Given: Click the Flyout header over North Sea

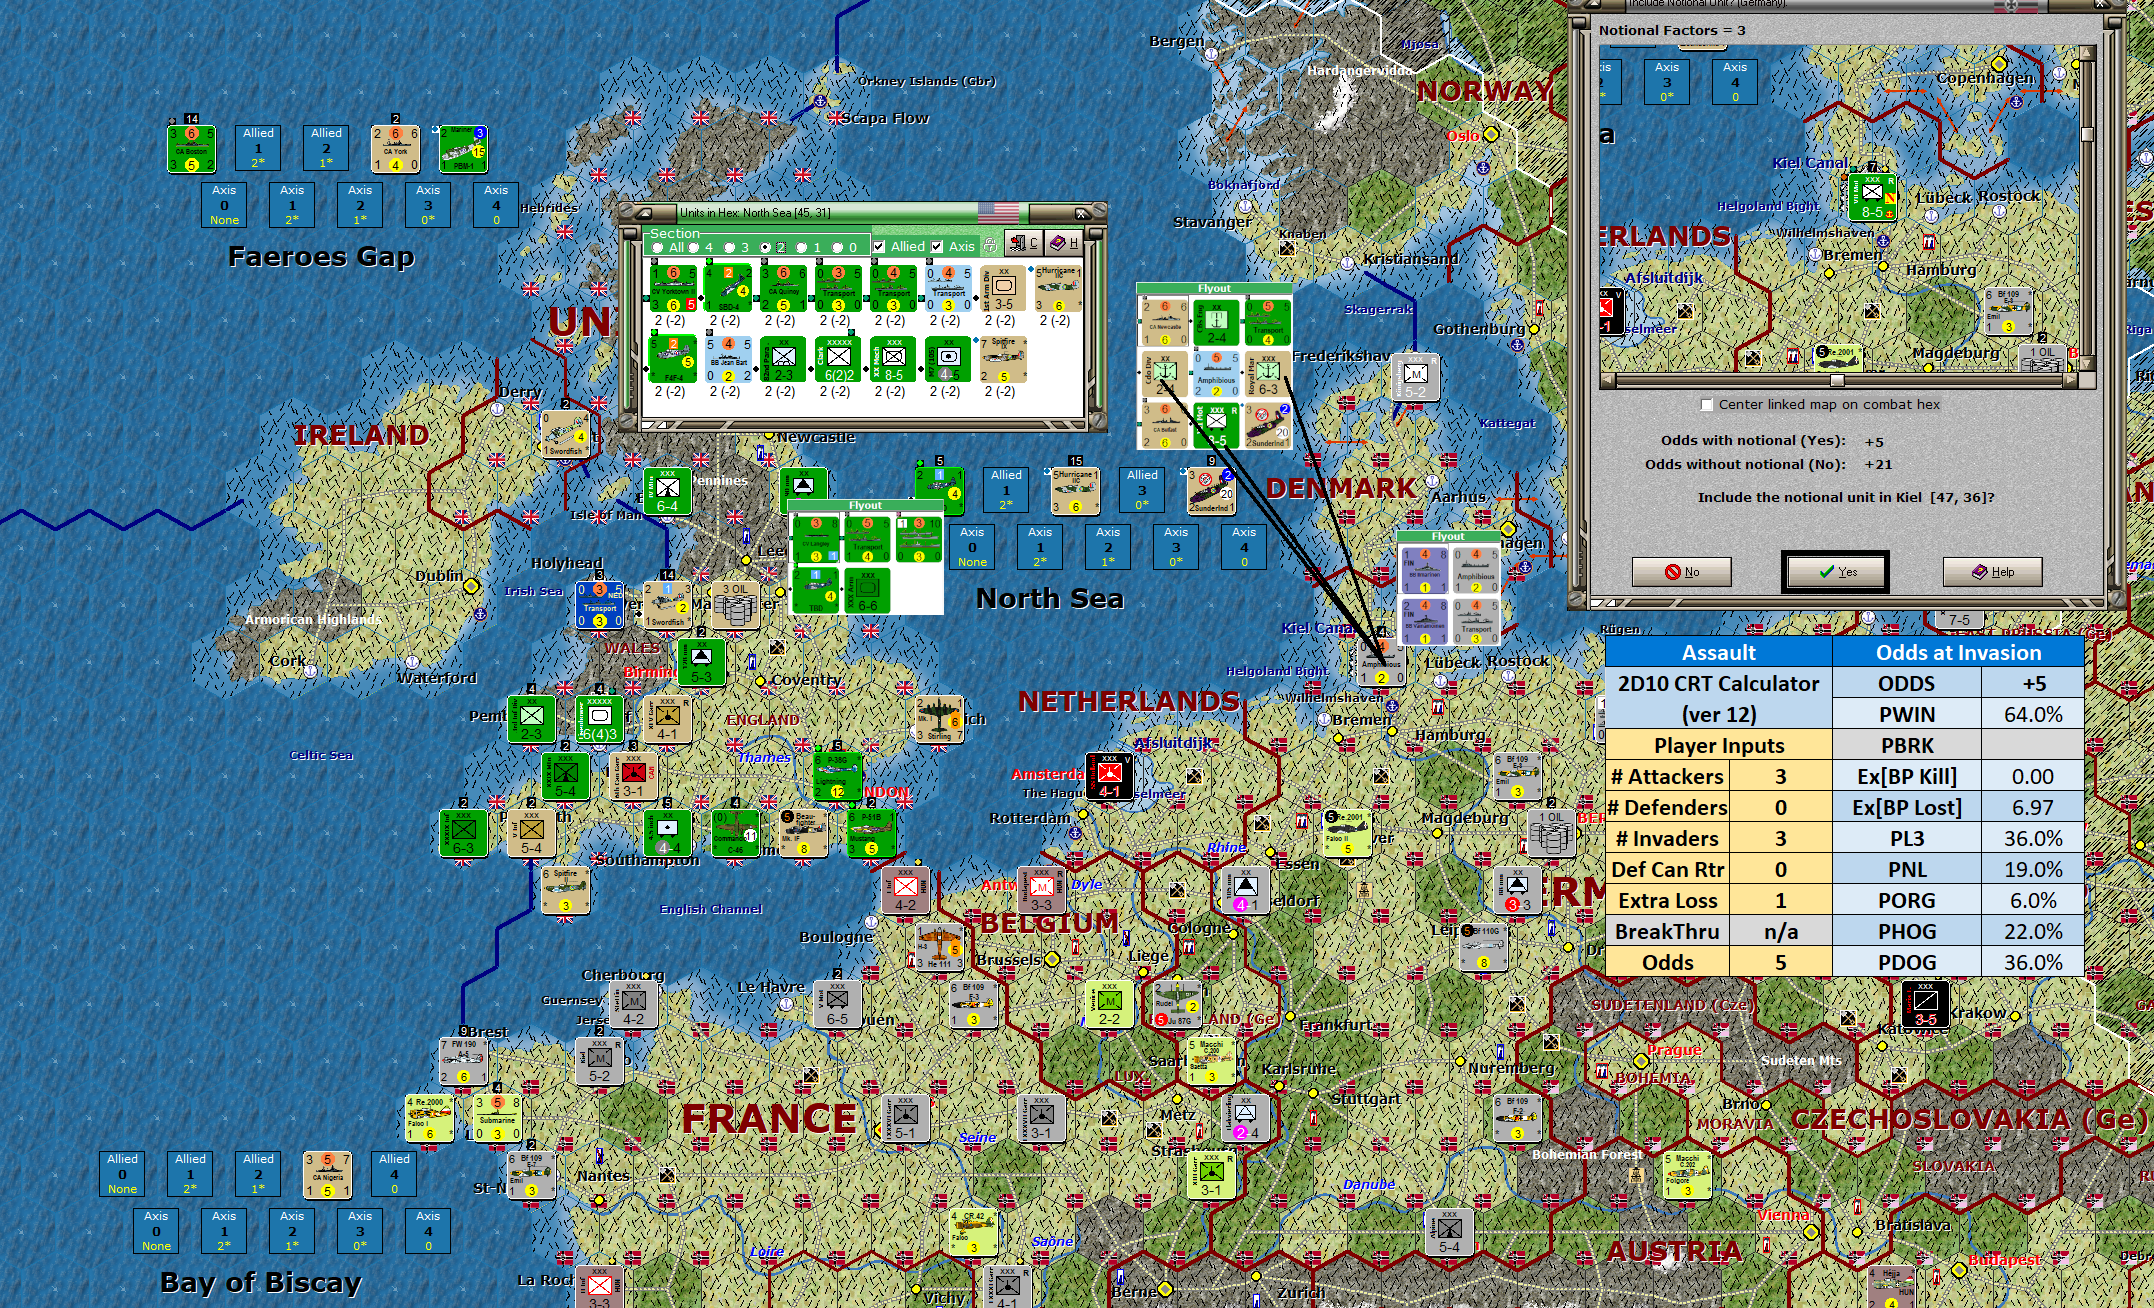Looking at the screenshot, I should coord(866,506).
